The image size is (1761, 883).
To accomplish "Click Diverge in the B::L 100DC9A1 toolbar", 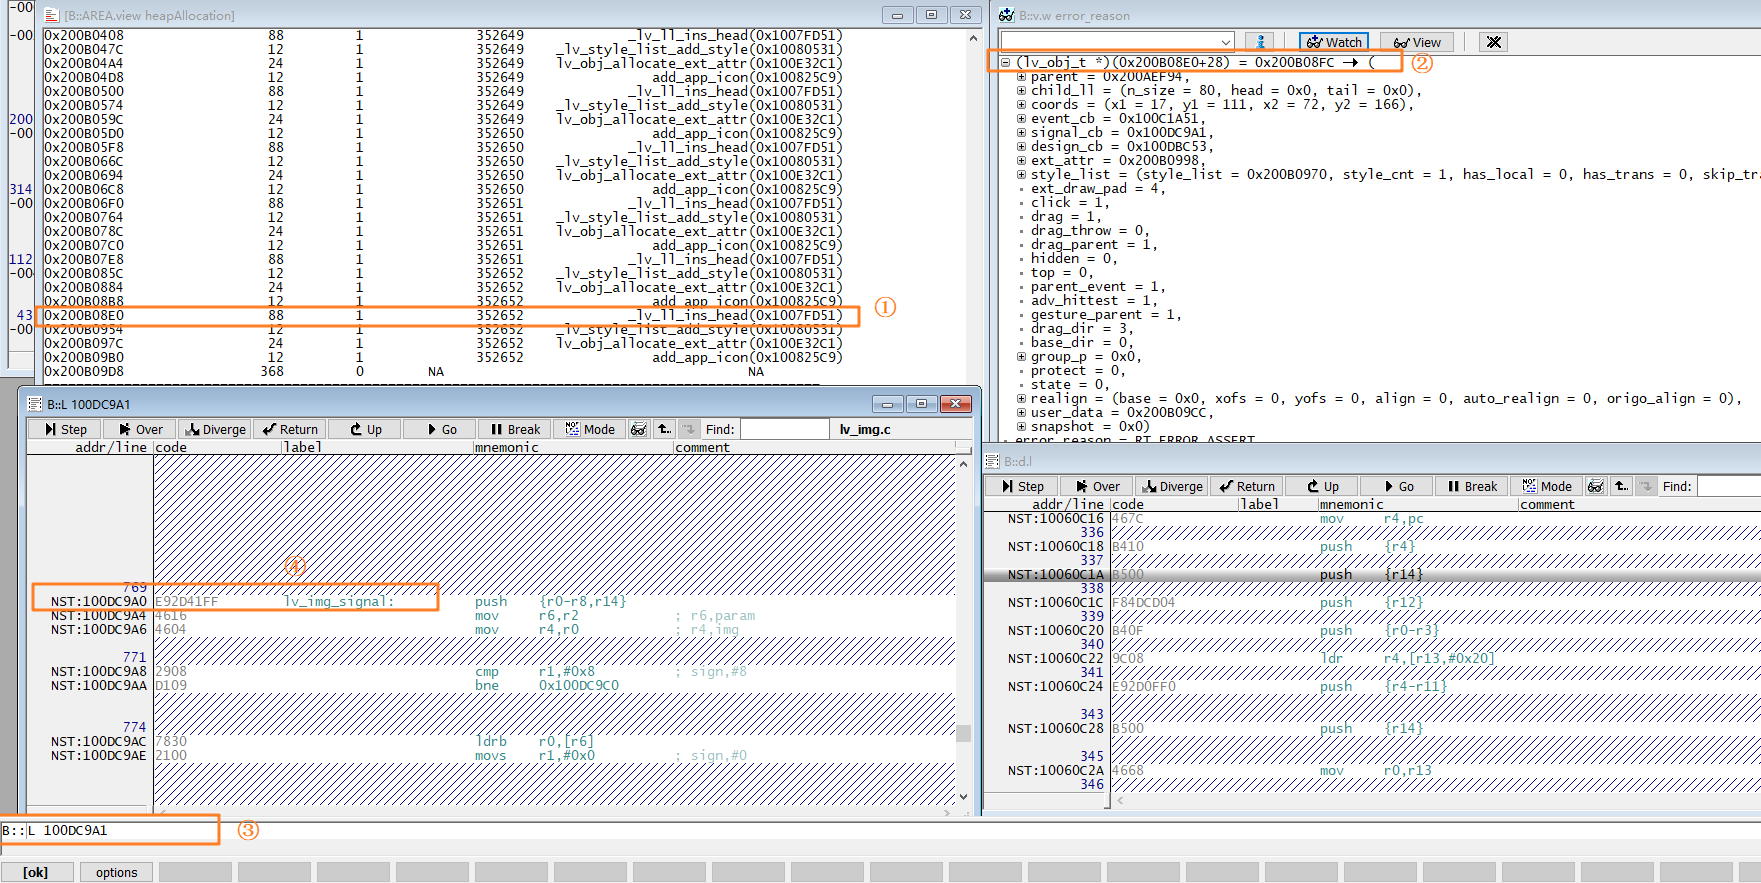I will click(216, 429).
